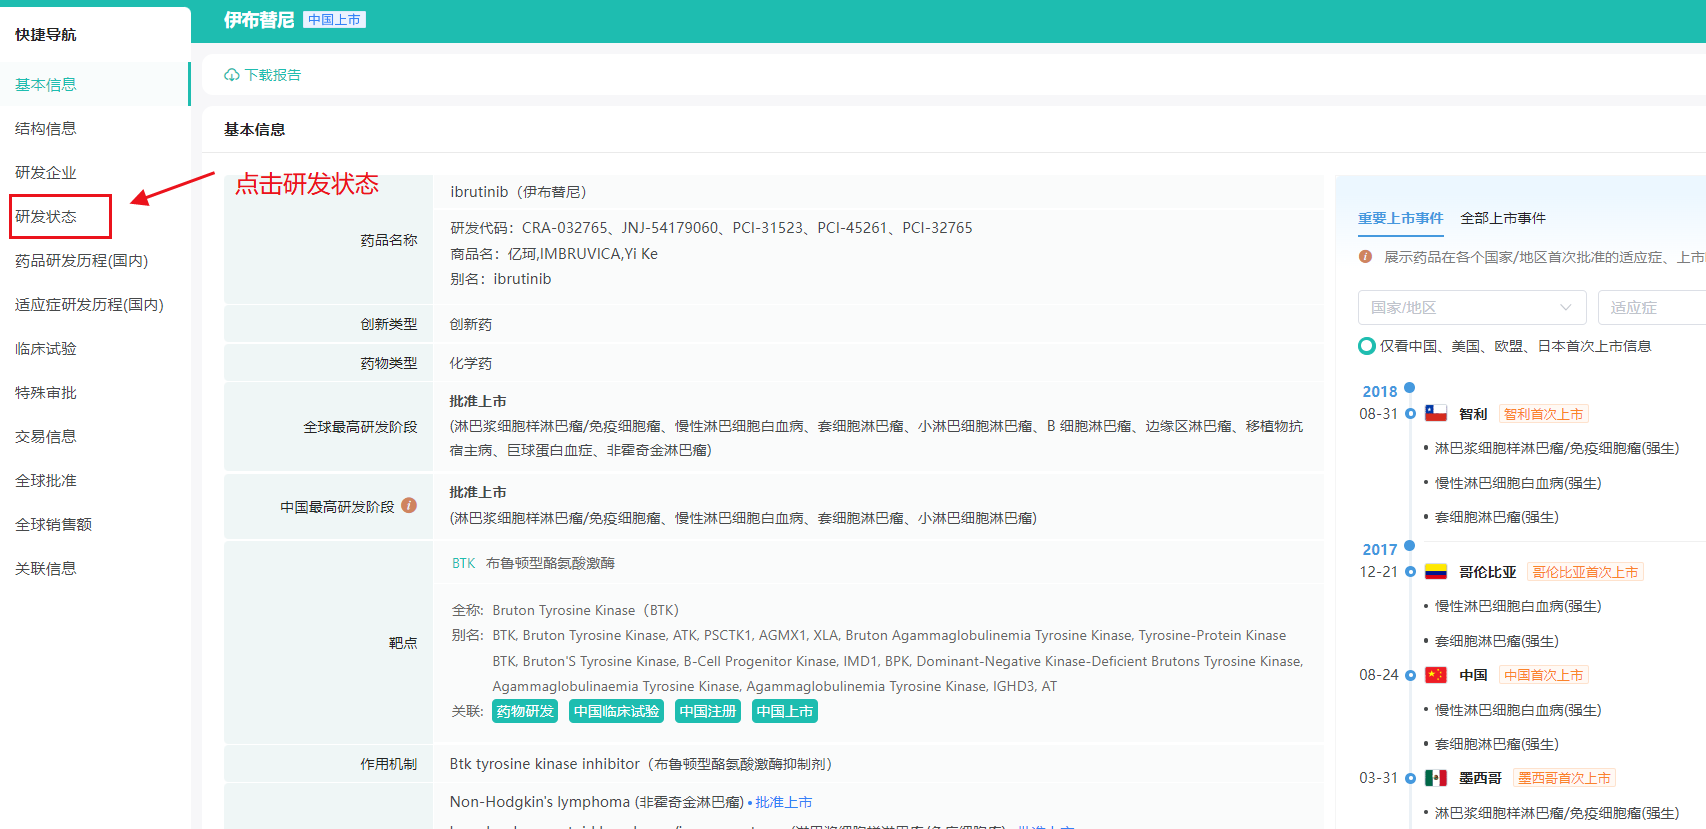Click the BTK target link
Viewport: 1706px width, 829px height.
pyautogui.click(x=463, y=563)
